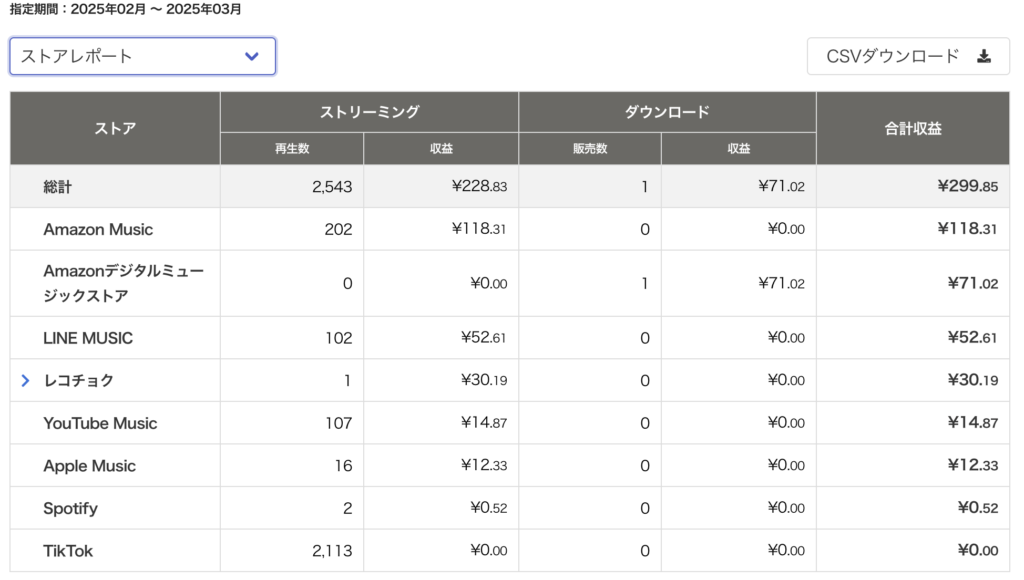Click the ストリーミング column group header
1024x580 pixels.
tap(369, 112)
